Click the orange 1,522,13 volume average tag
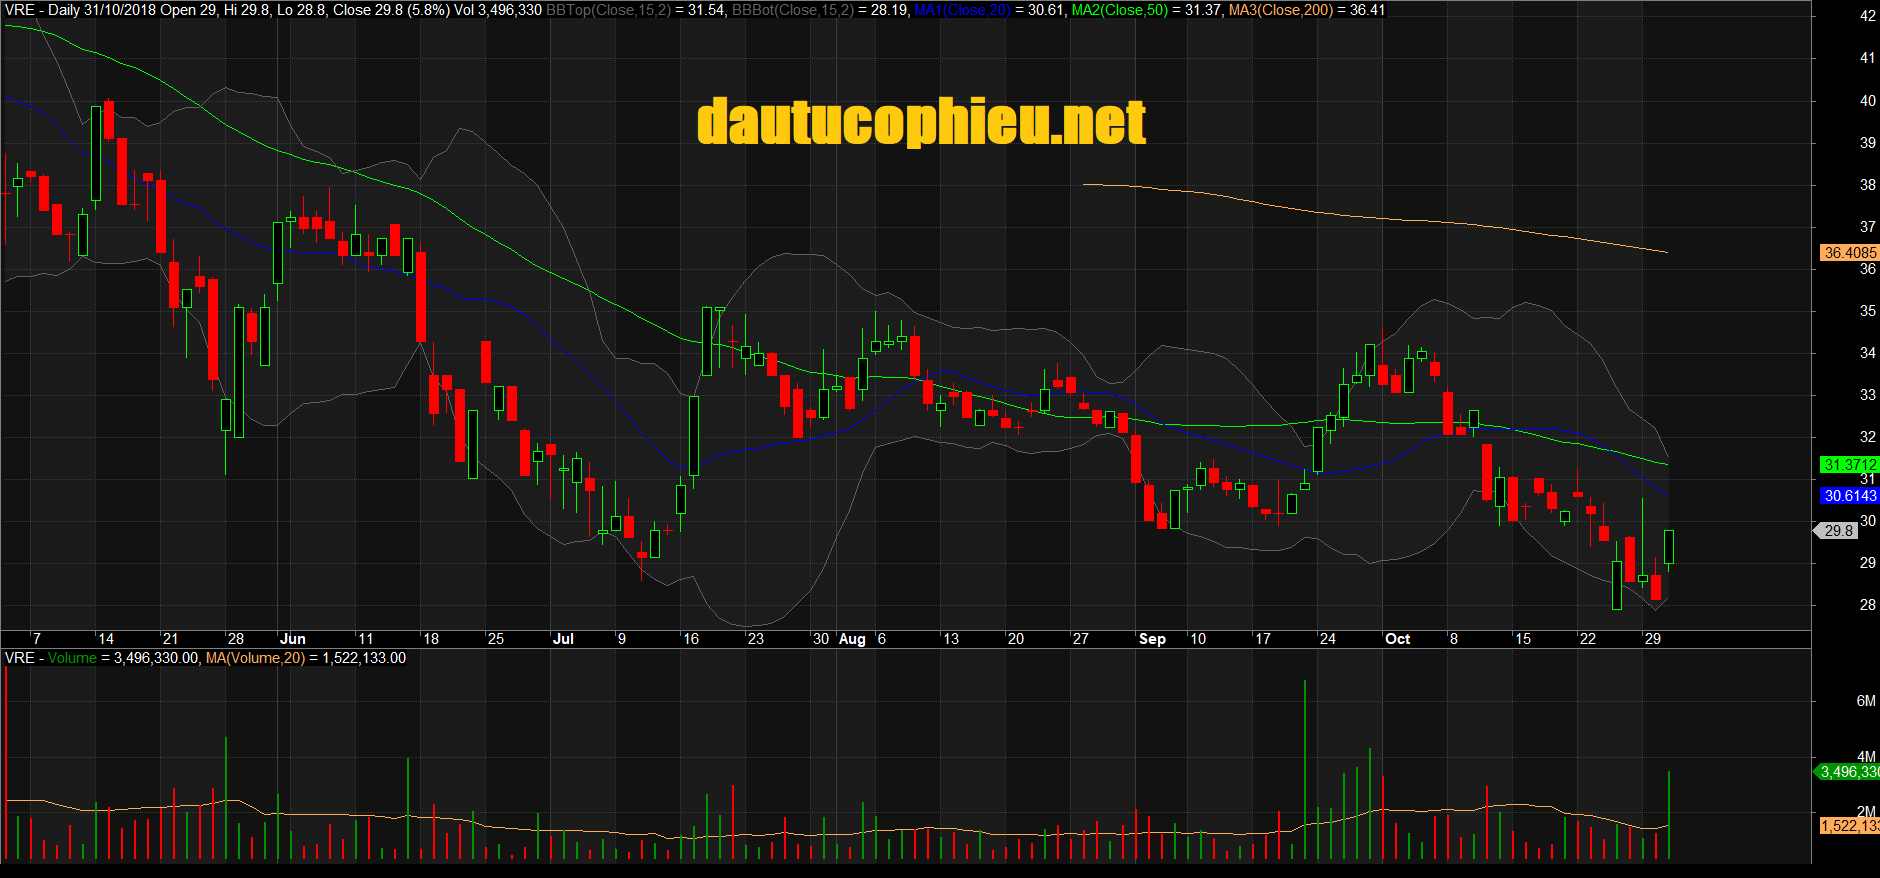Image resolution: width=1880 pixels, height=878 pixels. click(1849, 826)
